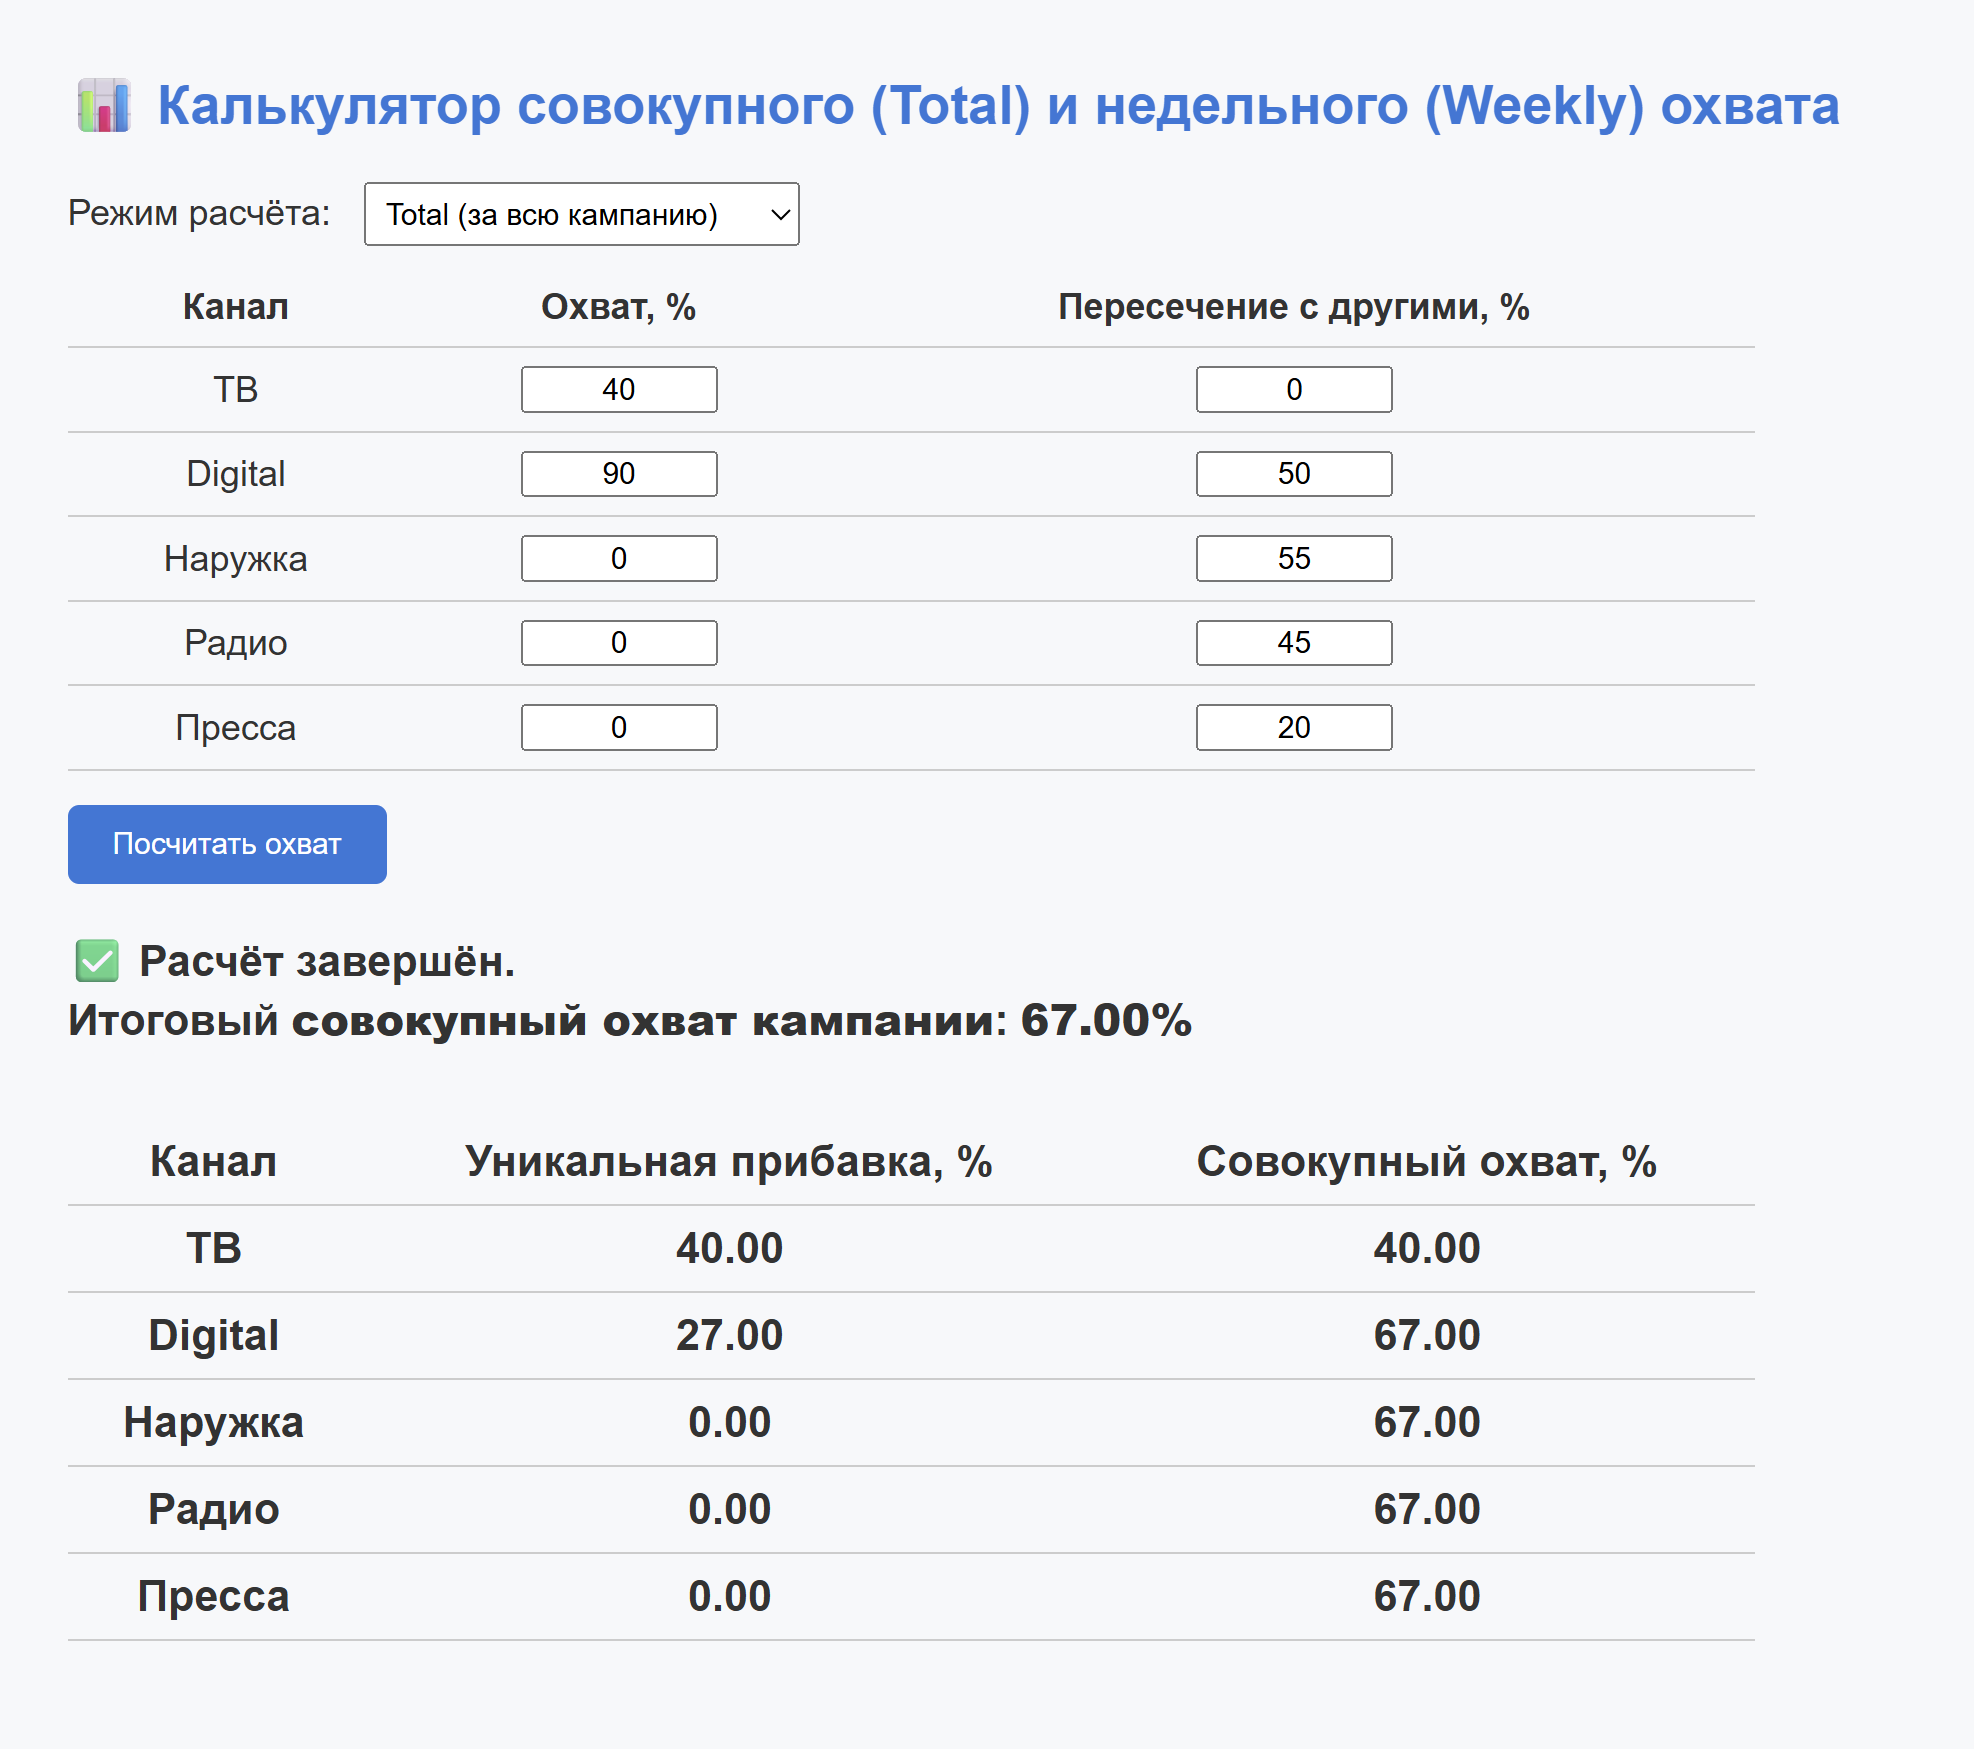Screen dimensions: 1974x1749
Task: Click the Совокупный охват results header
Action: pyautogui.click(x=1426, y=1162)
